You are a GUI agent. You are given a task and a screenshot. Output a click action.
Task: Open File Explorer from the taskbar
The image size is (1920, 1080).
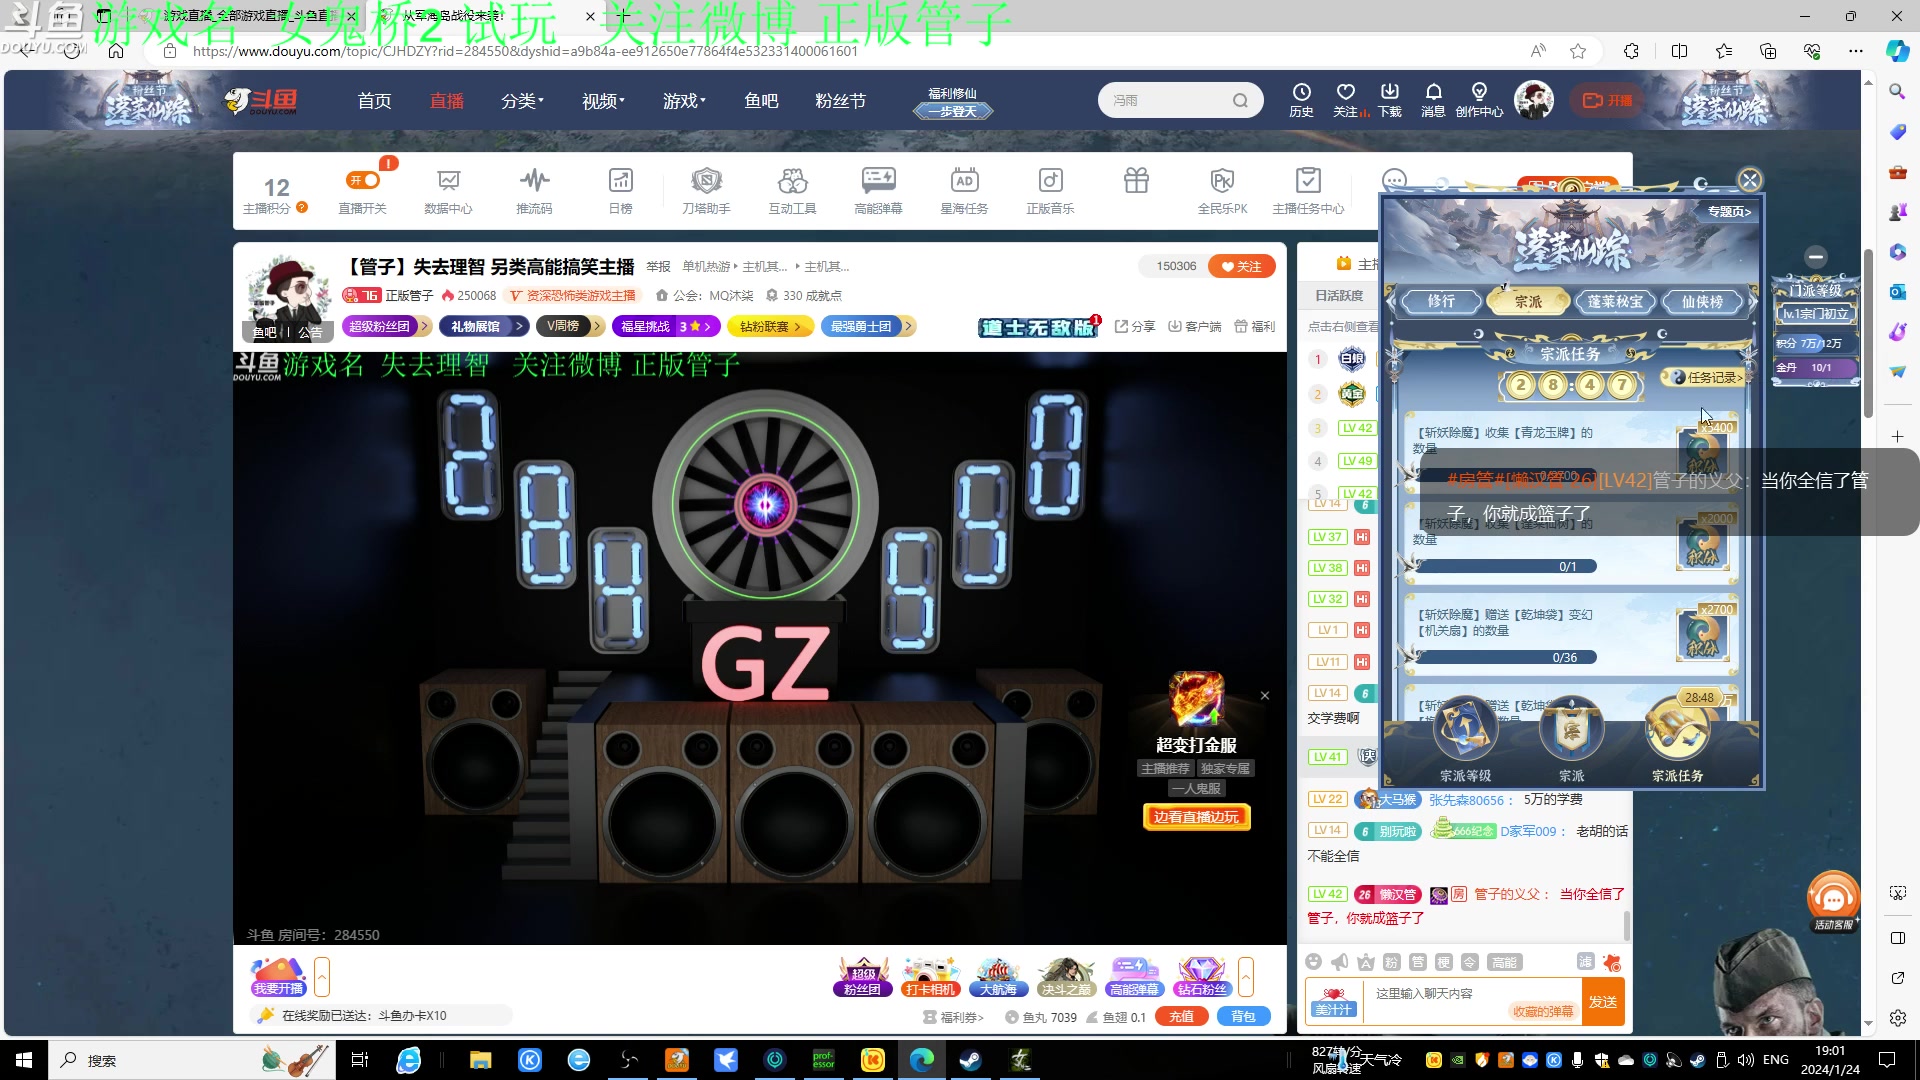point(481,1060)
